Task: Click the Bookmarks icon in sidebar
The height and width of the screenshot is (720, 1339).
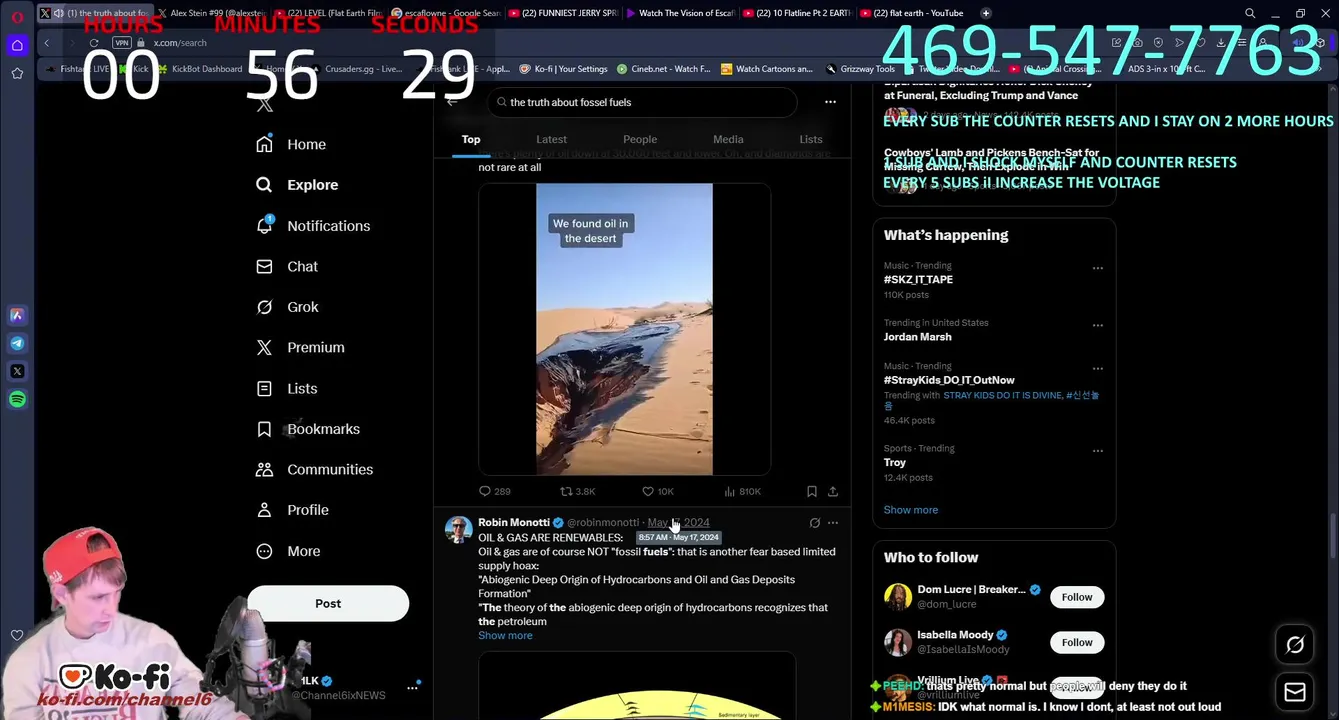Action: [264, 429]
